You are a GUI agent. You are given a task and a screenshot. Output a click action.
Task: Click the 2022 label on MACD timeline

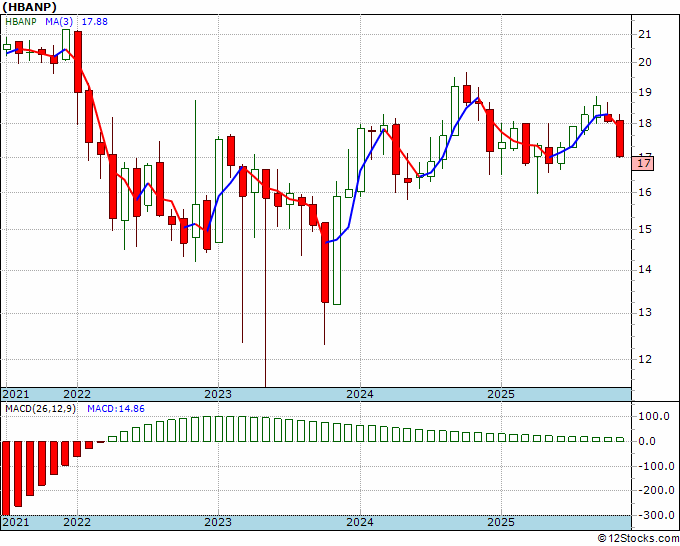coord(77,522)
